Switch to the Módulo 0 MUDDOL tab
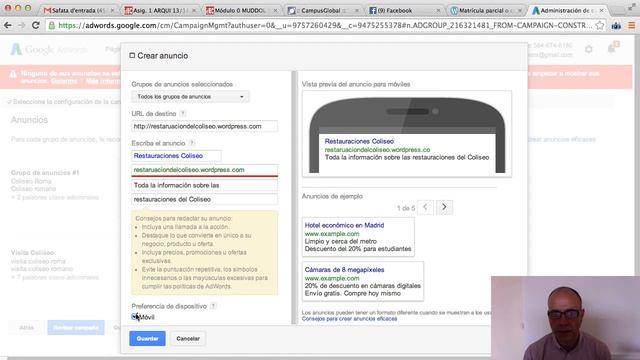 pyautogui.click(x=241, y=11)
